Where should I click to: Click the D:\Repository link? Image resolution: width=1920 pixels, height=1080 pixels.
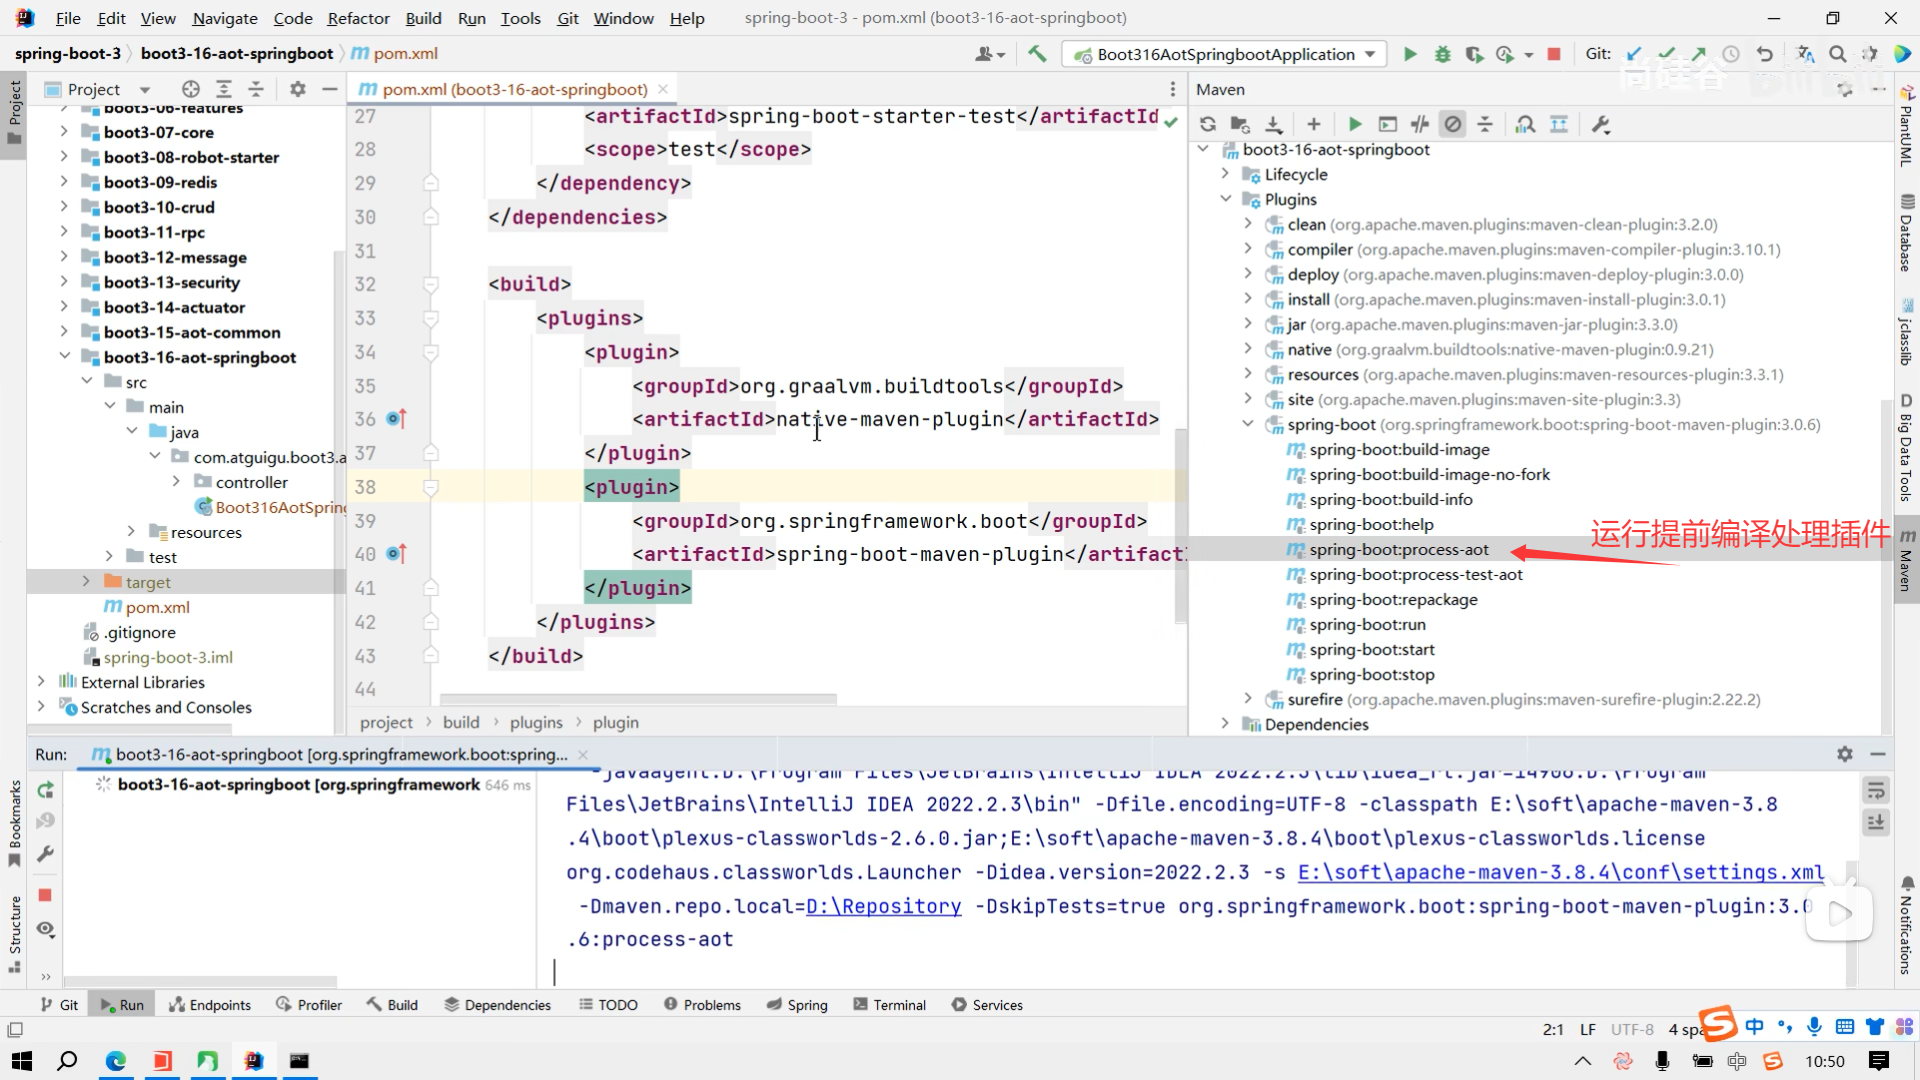point(883,906)
